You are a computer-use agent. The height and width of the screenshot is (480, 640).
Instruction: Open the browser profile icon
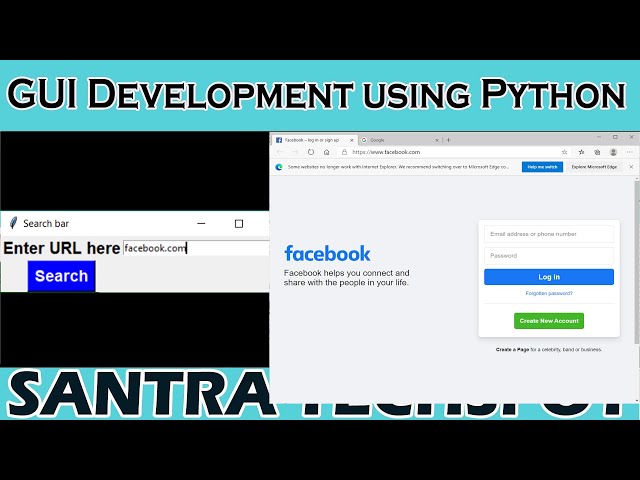coord(613,152)
